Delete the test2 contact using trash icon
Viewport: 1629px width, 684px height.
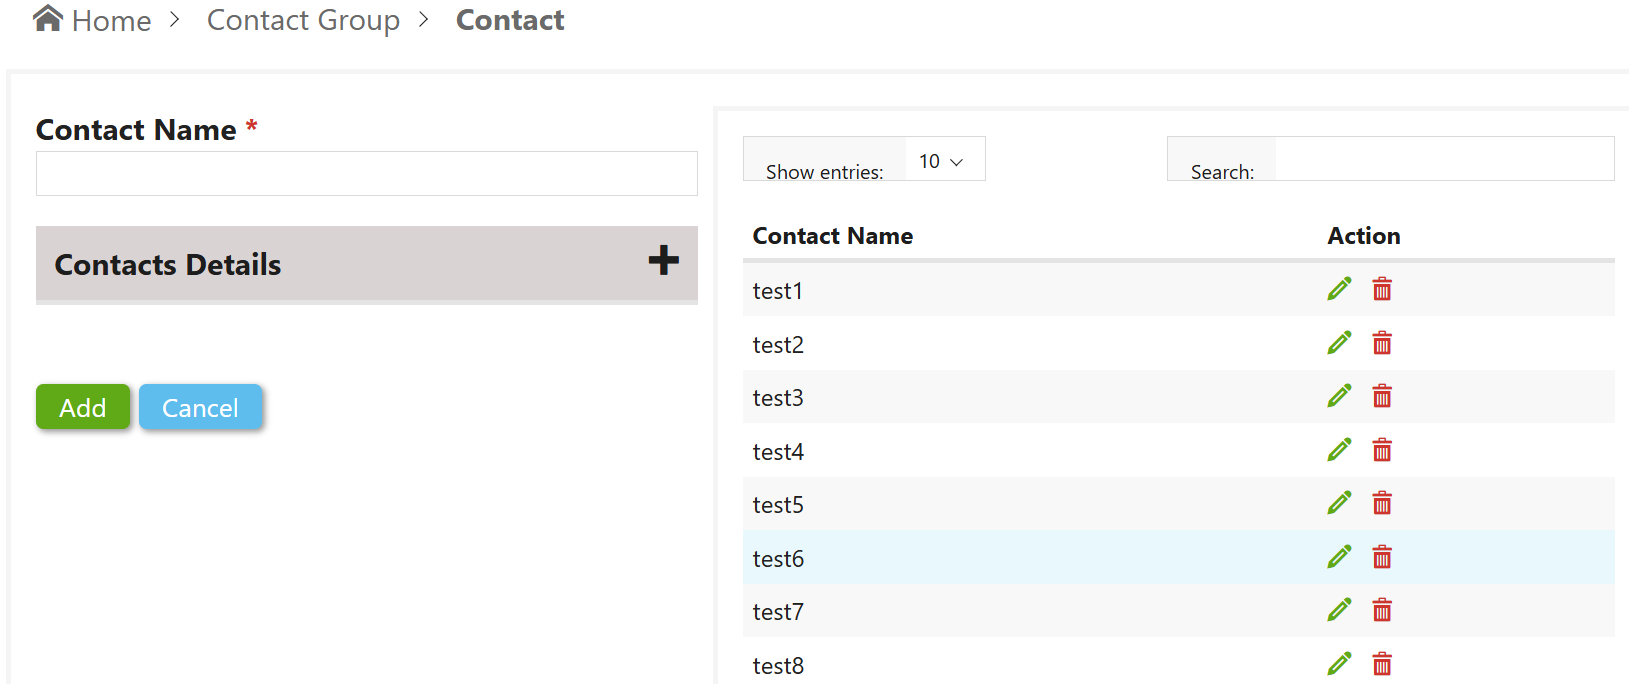[x=1382, y=343]
